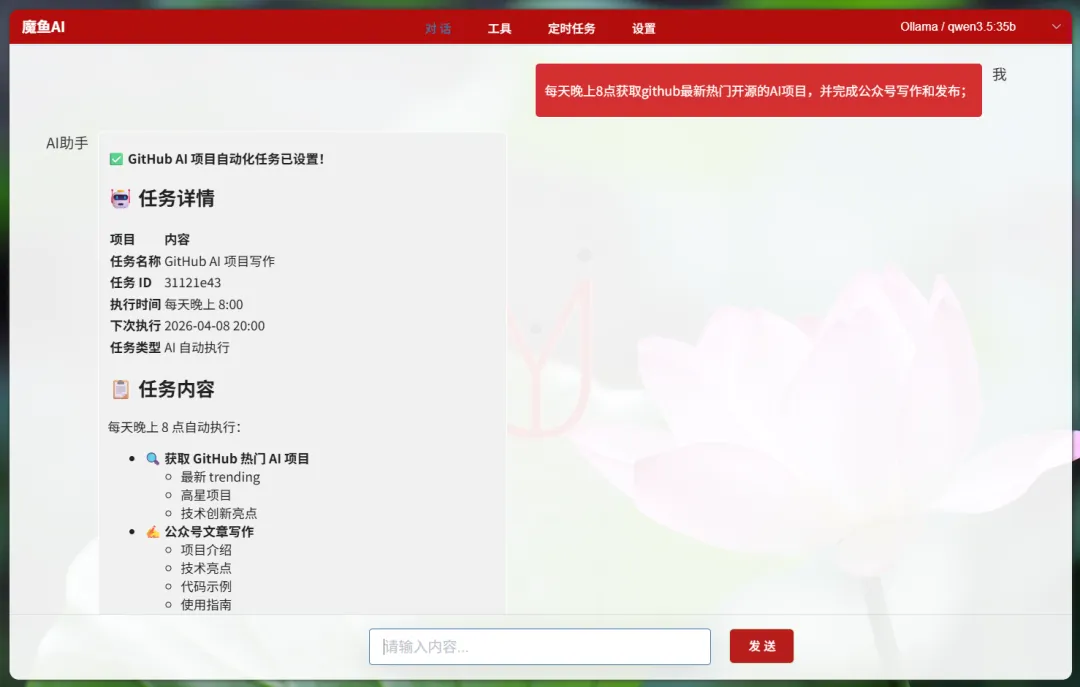Open the 对话 tab

point(438,28)
